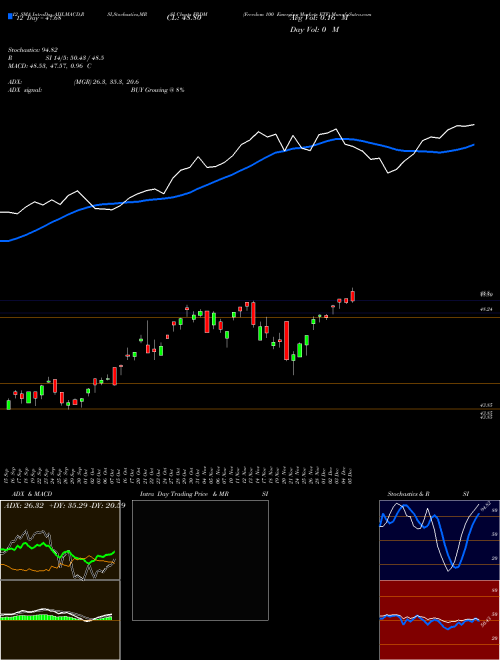
Task: Open the ADX & MACD indicator panel
Action: coord(60,540)
